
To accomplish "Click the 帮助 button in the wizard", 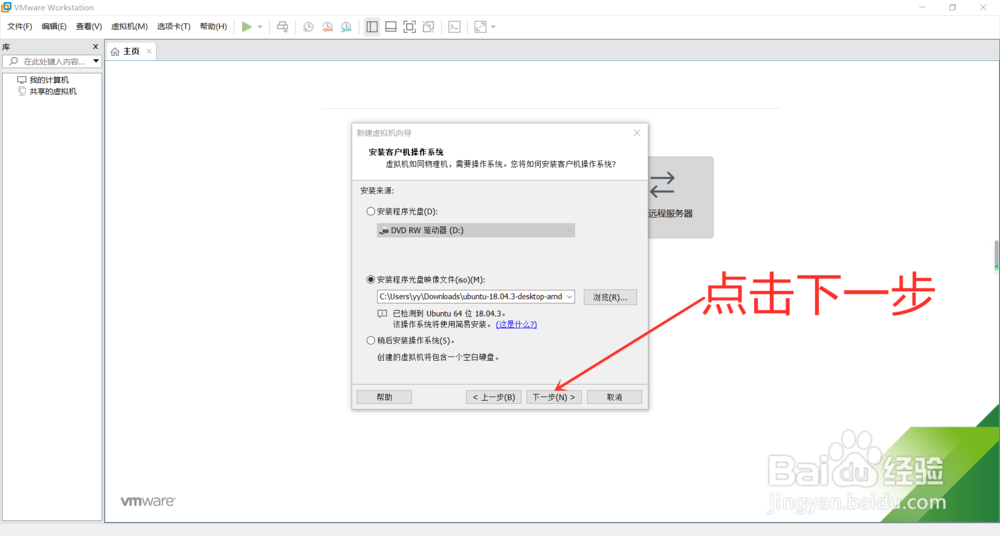I will (385, 397).
